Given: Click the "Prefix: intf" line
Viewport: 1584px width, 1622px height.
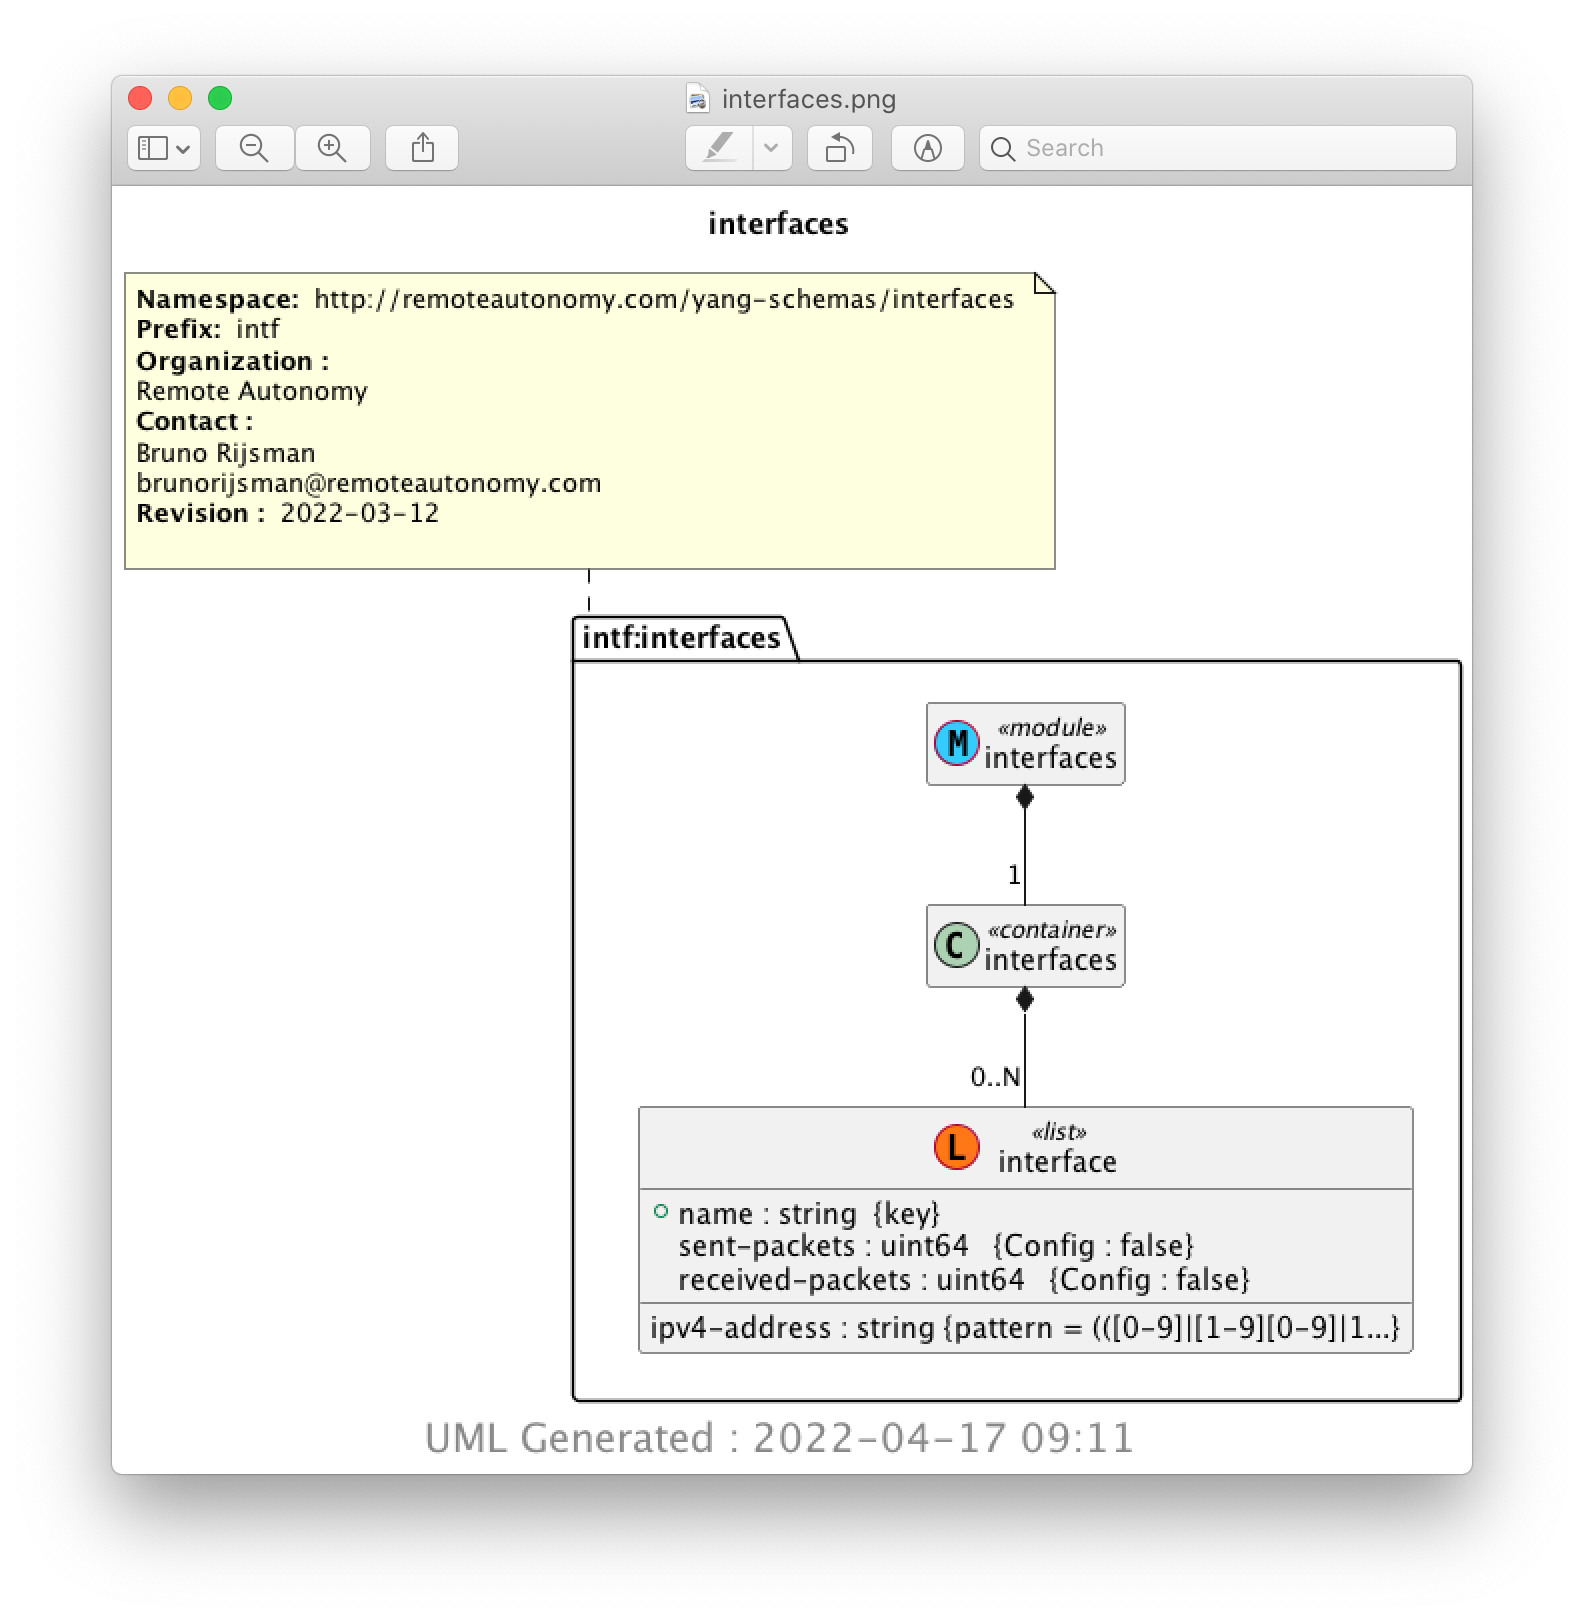Looking at the screenshot, I should point(208,329).
